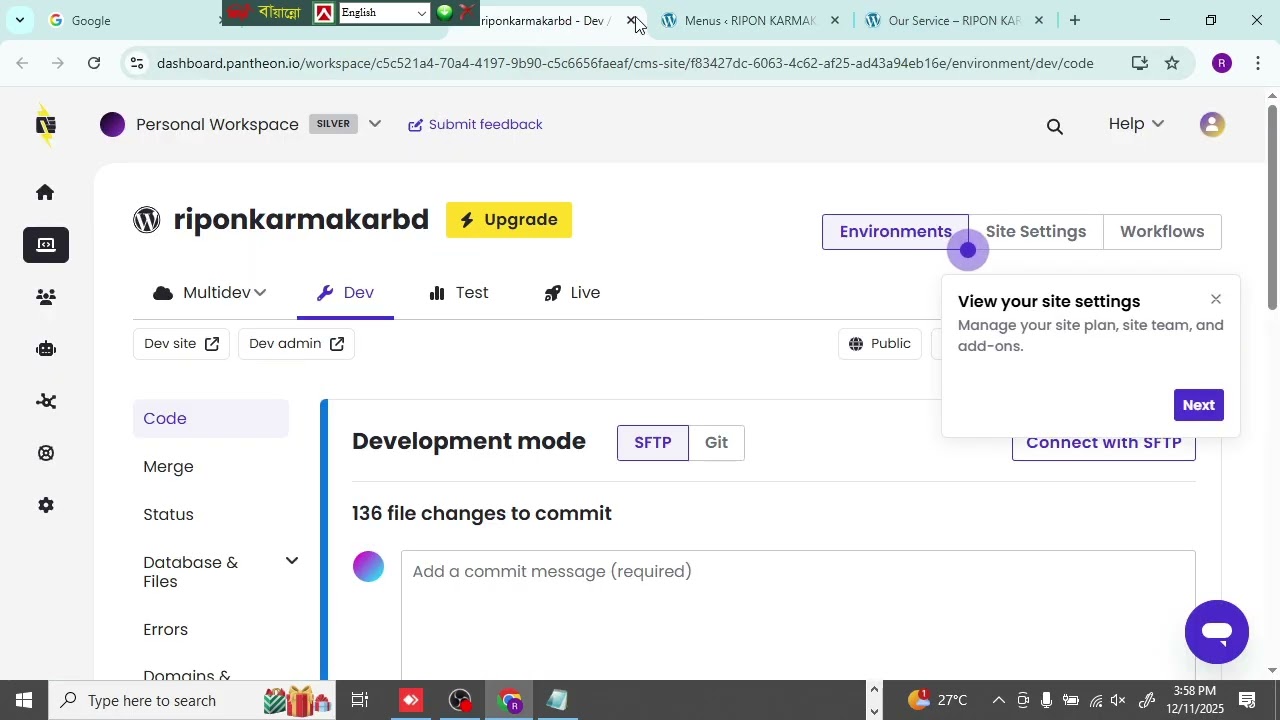Viewport: 1280px width, 720px height.
Task: Open the Dev admin link
Action: (x=296, y=344)
